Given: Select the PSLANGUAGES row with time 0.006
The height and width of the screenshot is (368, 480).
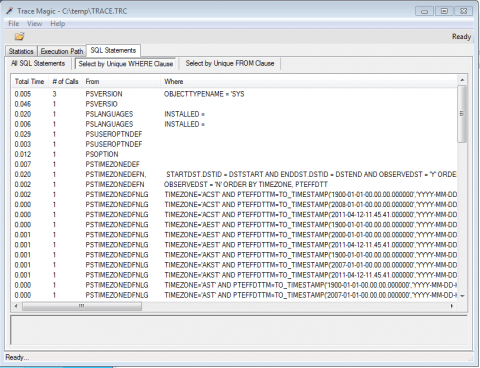Looking at the screenshot, I should pos(235,124).
